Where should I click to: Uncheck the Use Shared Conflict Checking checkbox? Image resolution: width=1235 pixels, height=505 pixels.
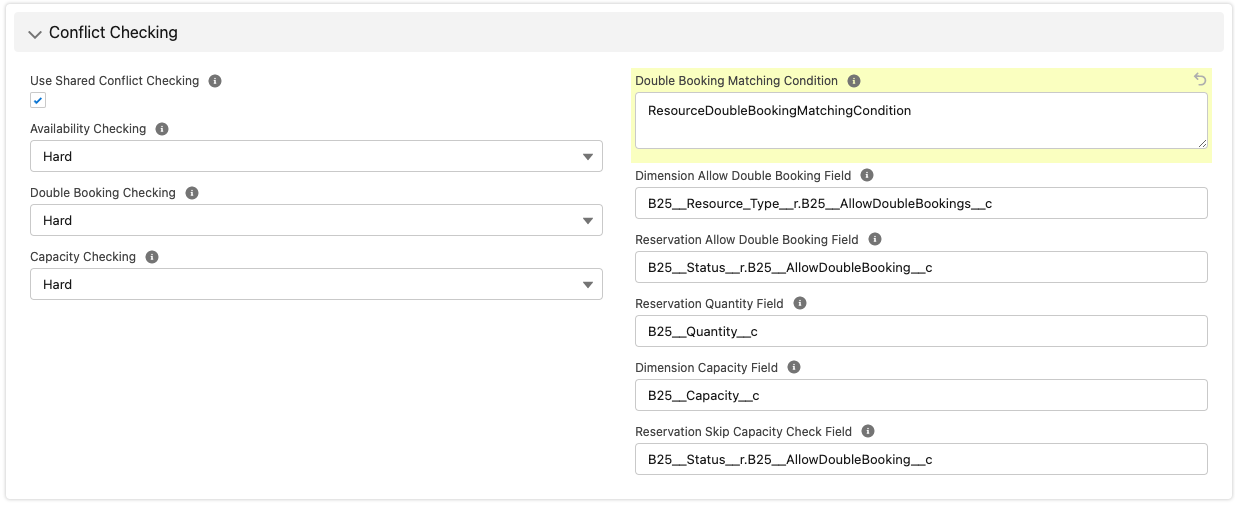(x=38, y=100)
